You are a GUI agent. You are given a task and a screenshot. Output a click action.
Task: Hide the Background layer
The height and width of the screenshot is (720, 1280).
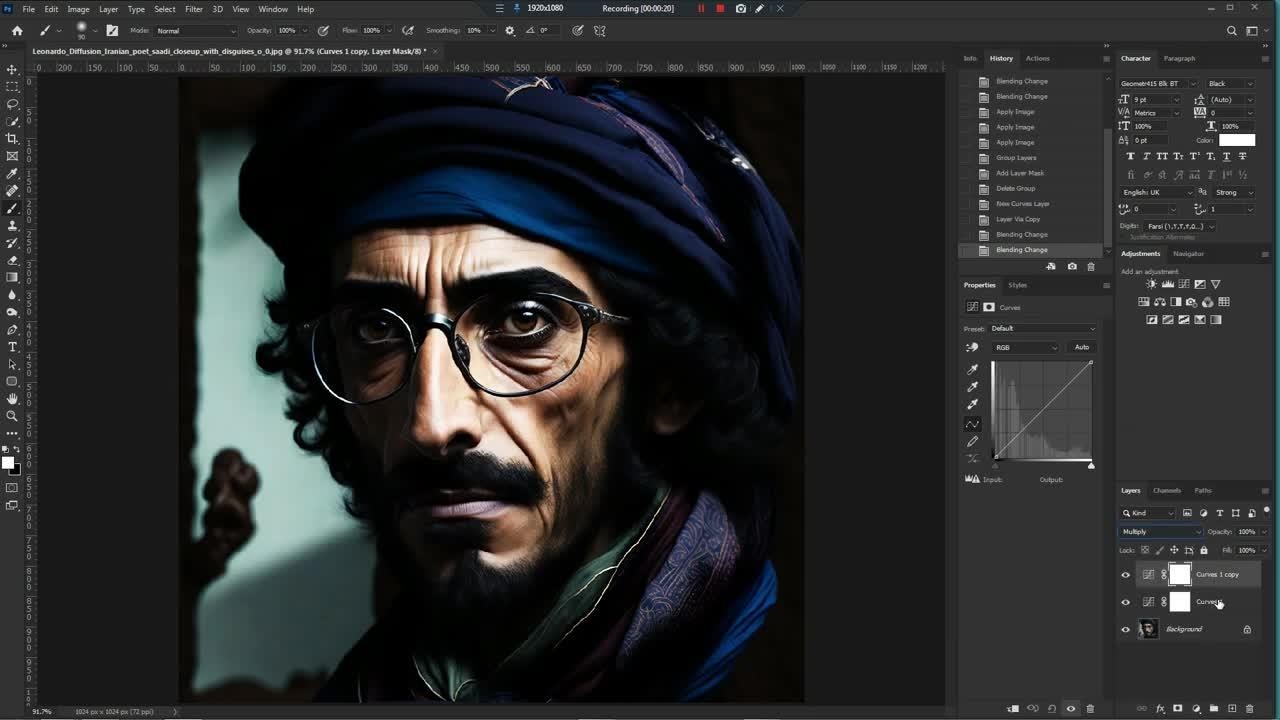1125,629
